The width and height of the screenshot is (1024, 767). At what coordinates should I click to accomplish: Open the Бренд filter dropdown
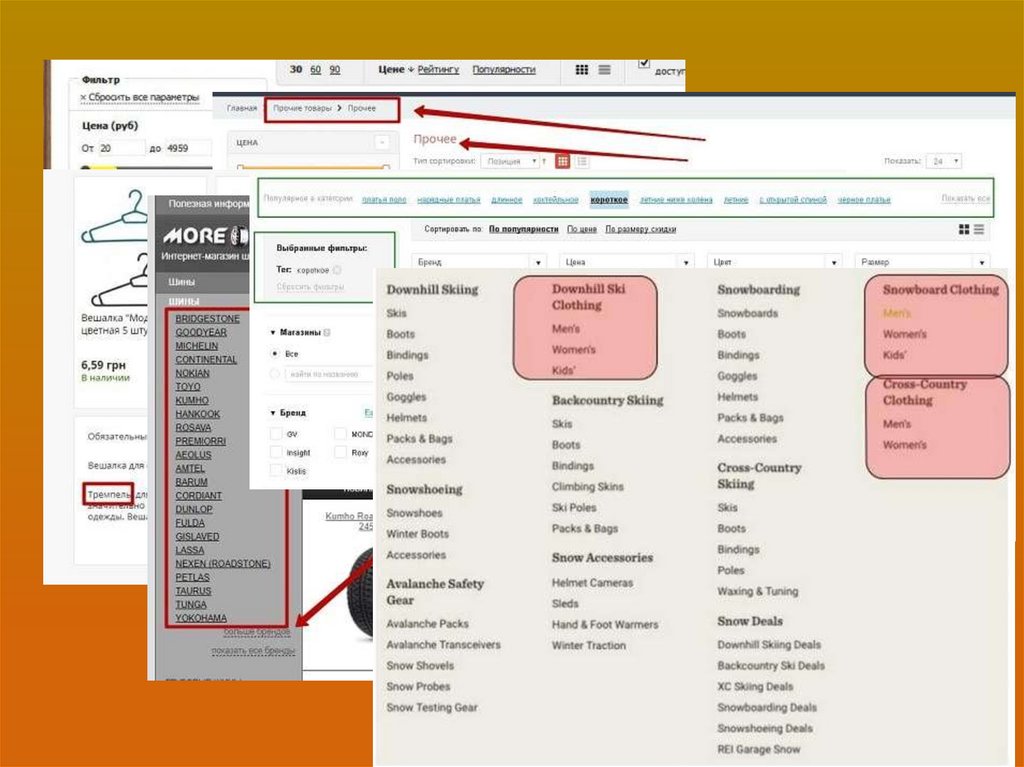(x=479, y=262)
